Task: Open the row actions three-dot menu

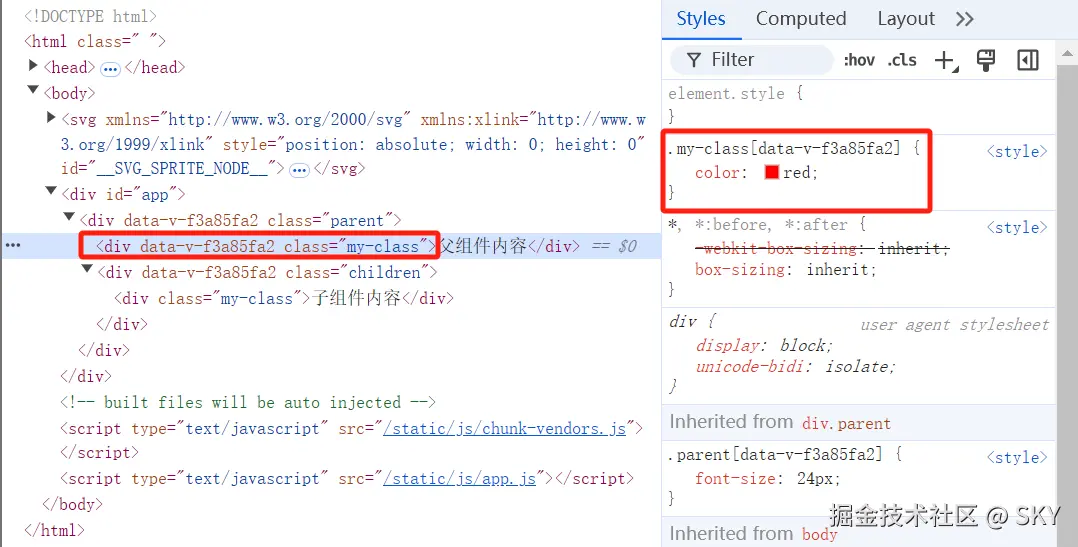Action: point(13,246)
